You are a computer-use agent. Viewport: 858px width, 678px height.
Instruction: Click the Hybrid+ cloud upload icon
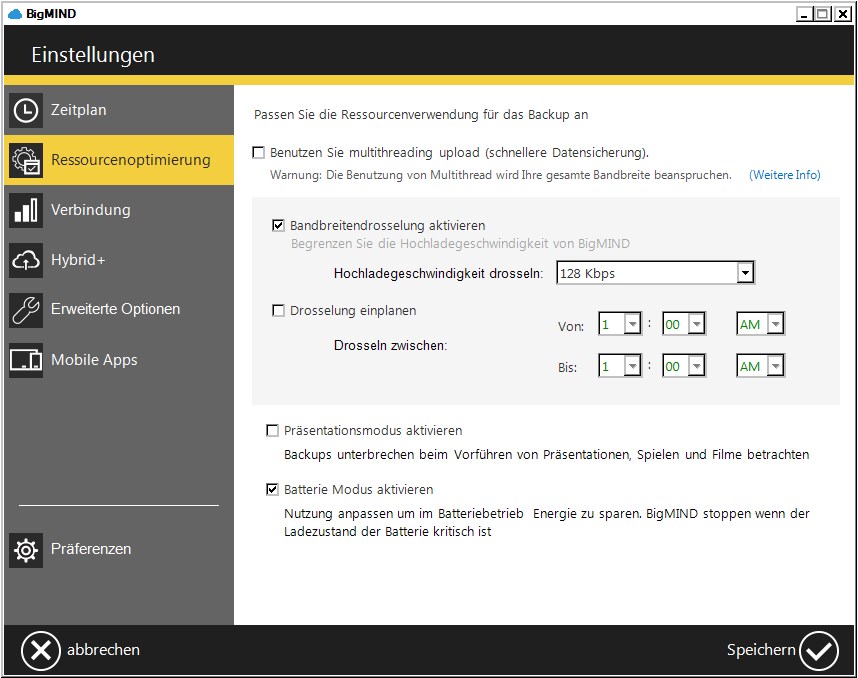pos(26,260)
